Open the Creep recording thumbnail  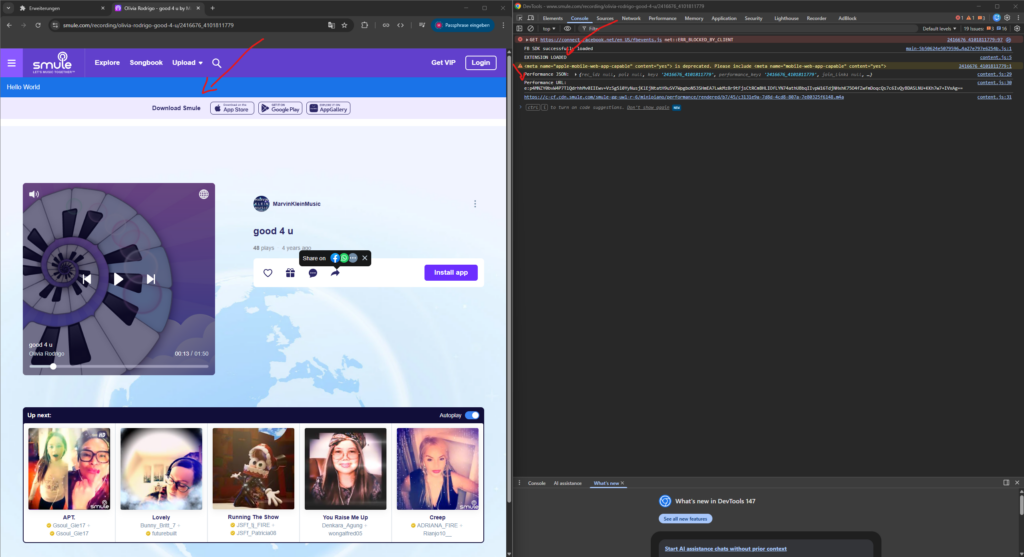pos(437,469)
